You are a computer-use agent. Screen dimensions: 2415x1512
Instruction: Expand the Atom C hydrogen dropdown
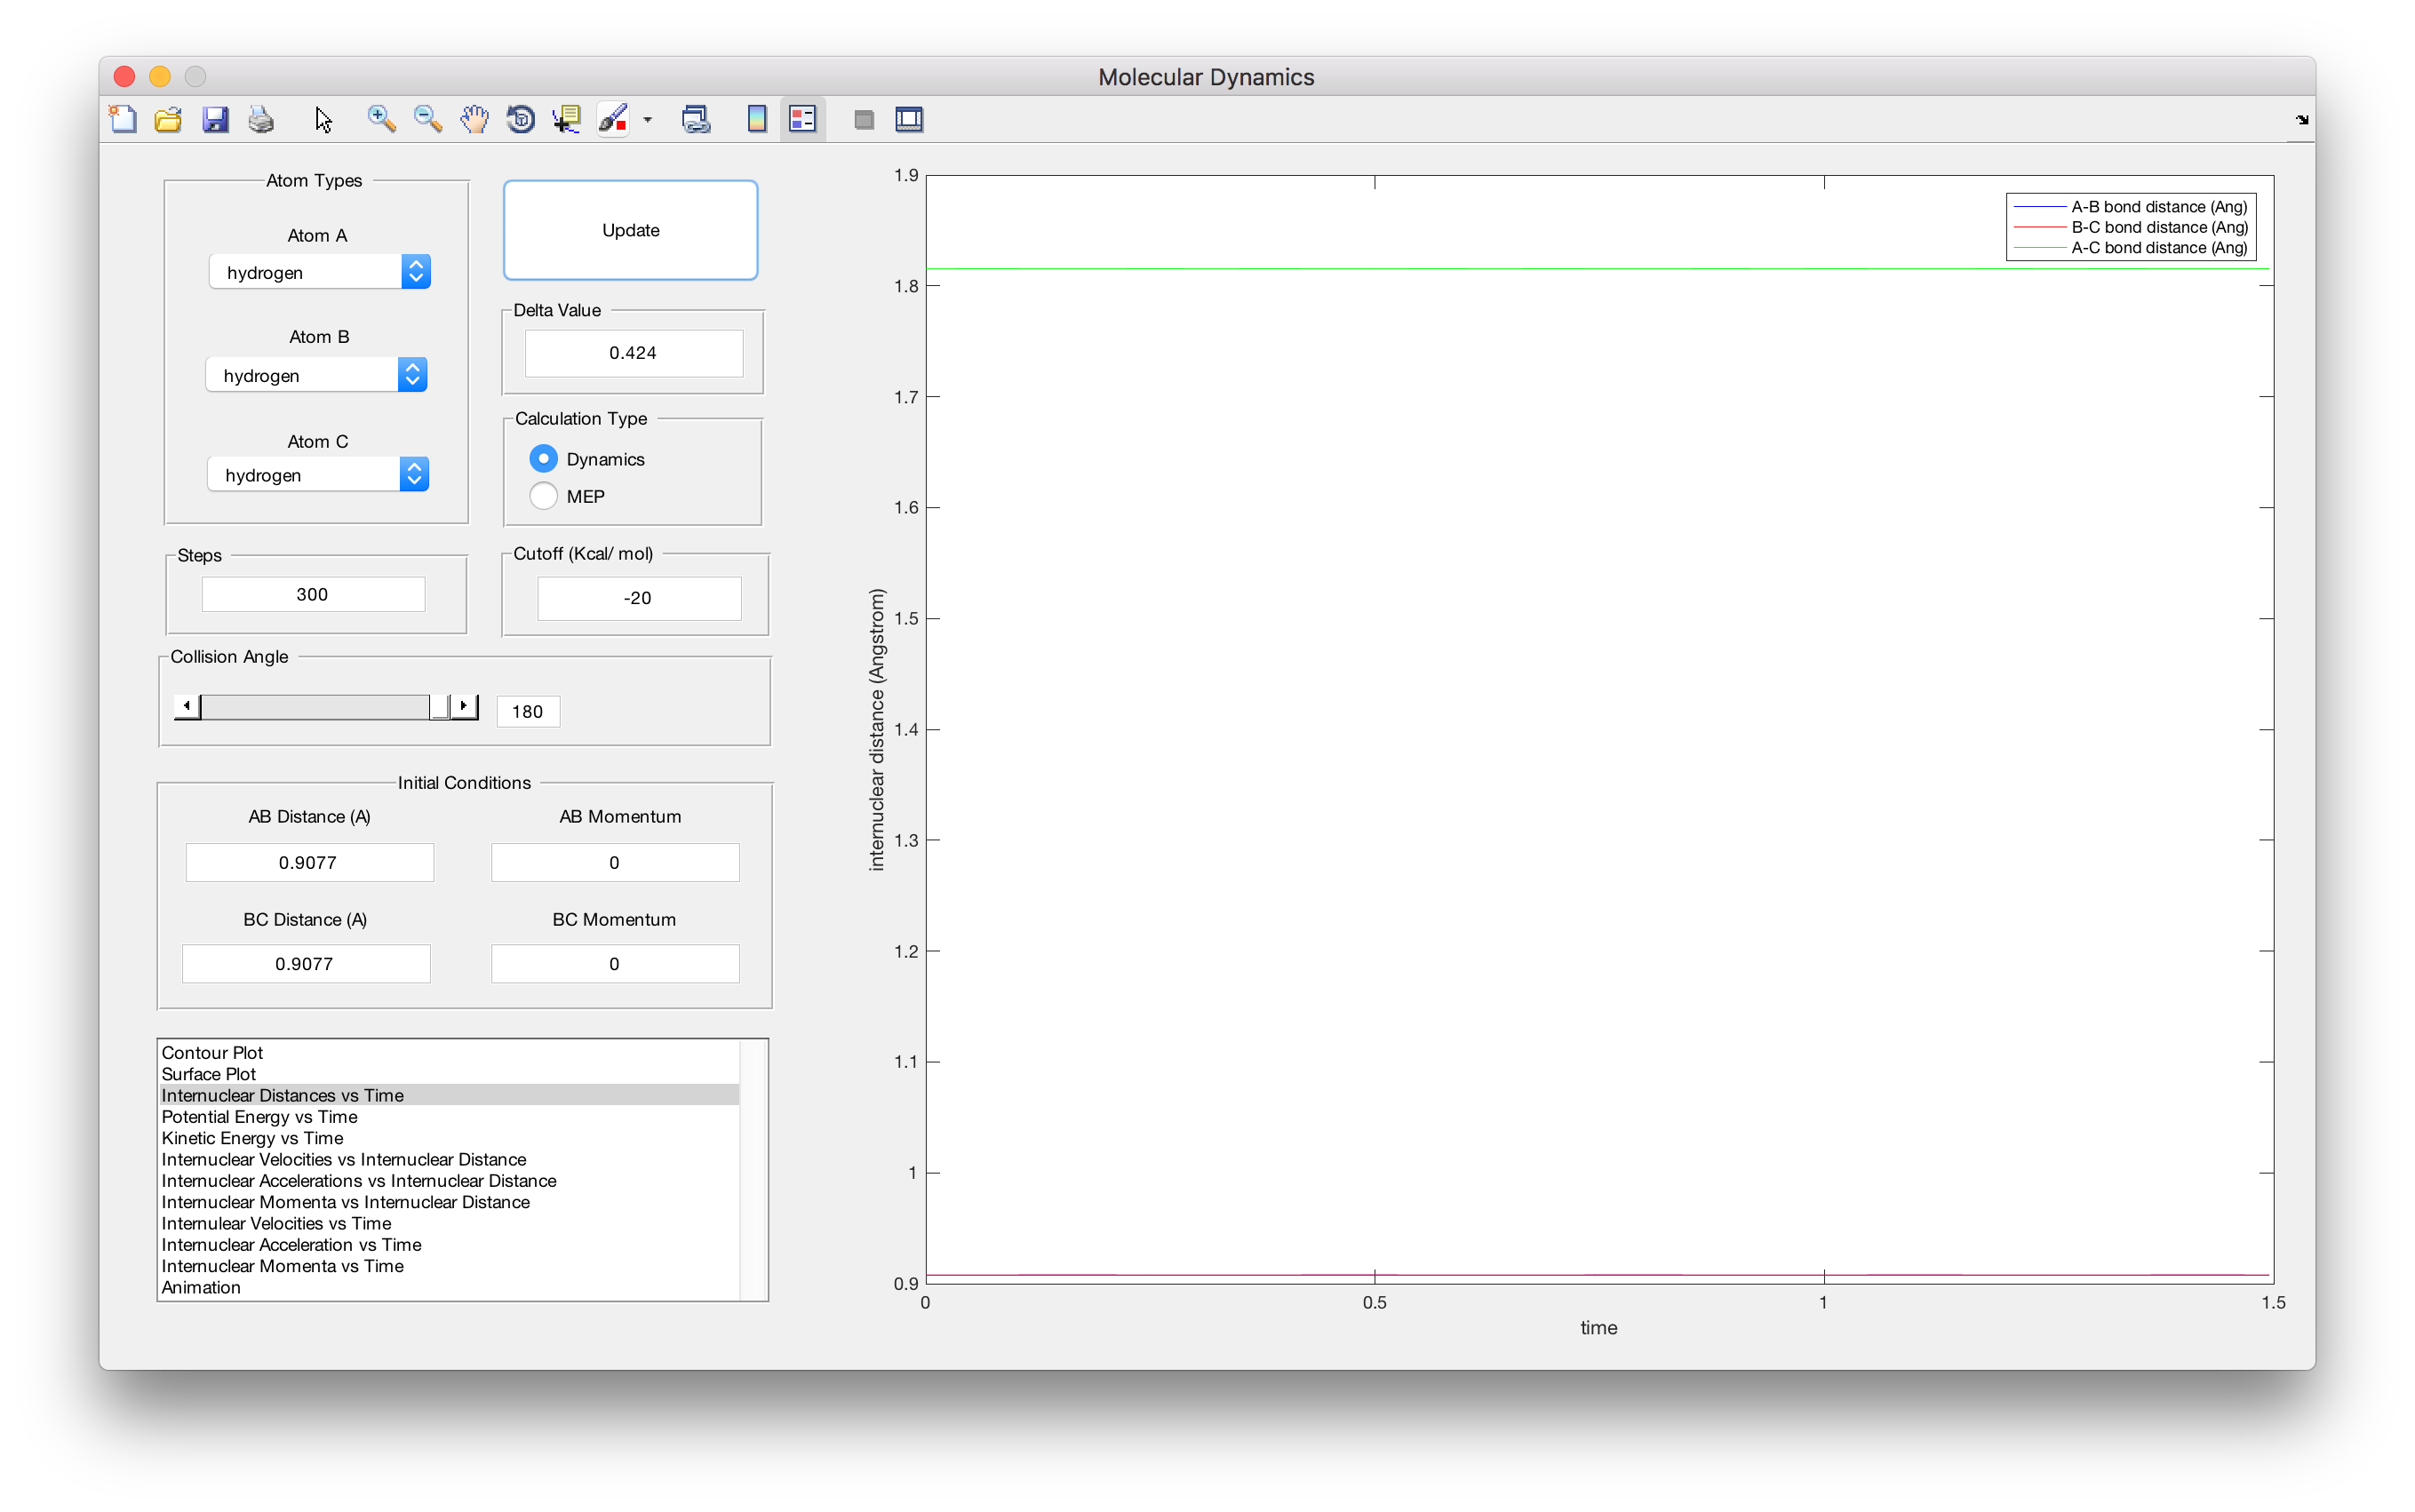point(318,475)
